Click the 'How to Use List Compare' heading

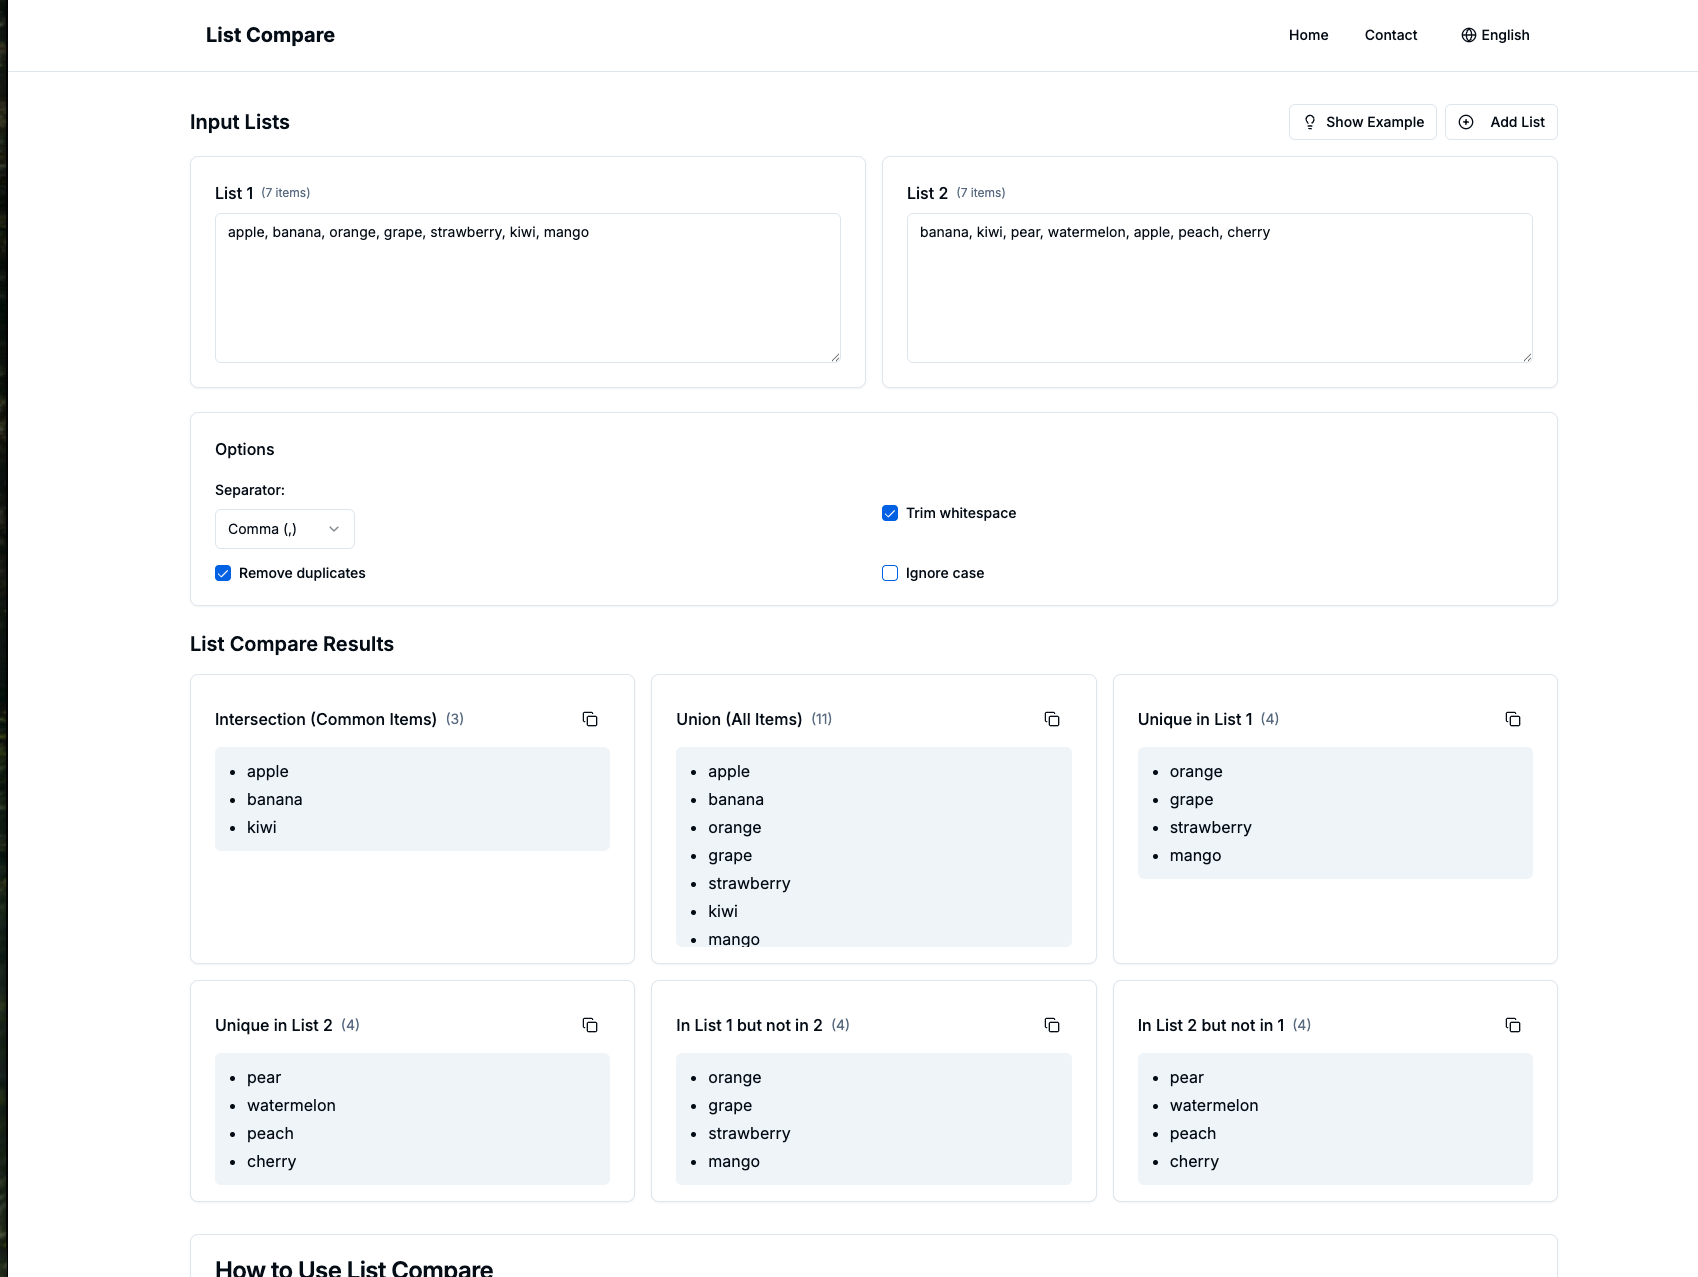(354, 1268)
